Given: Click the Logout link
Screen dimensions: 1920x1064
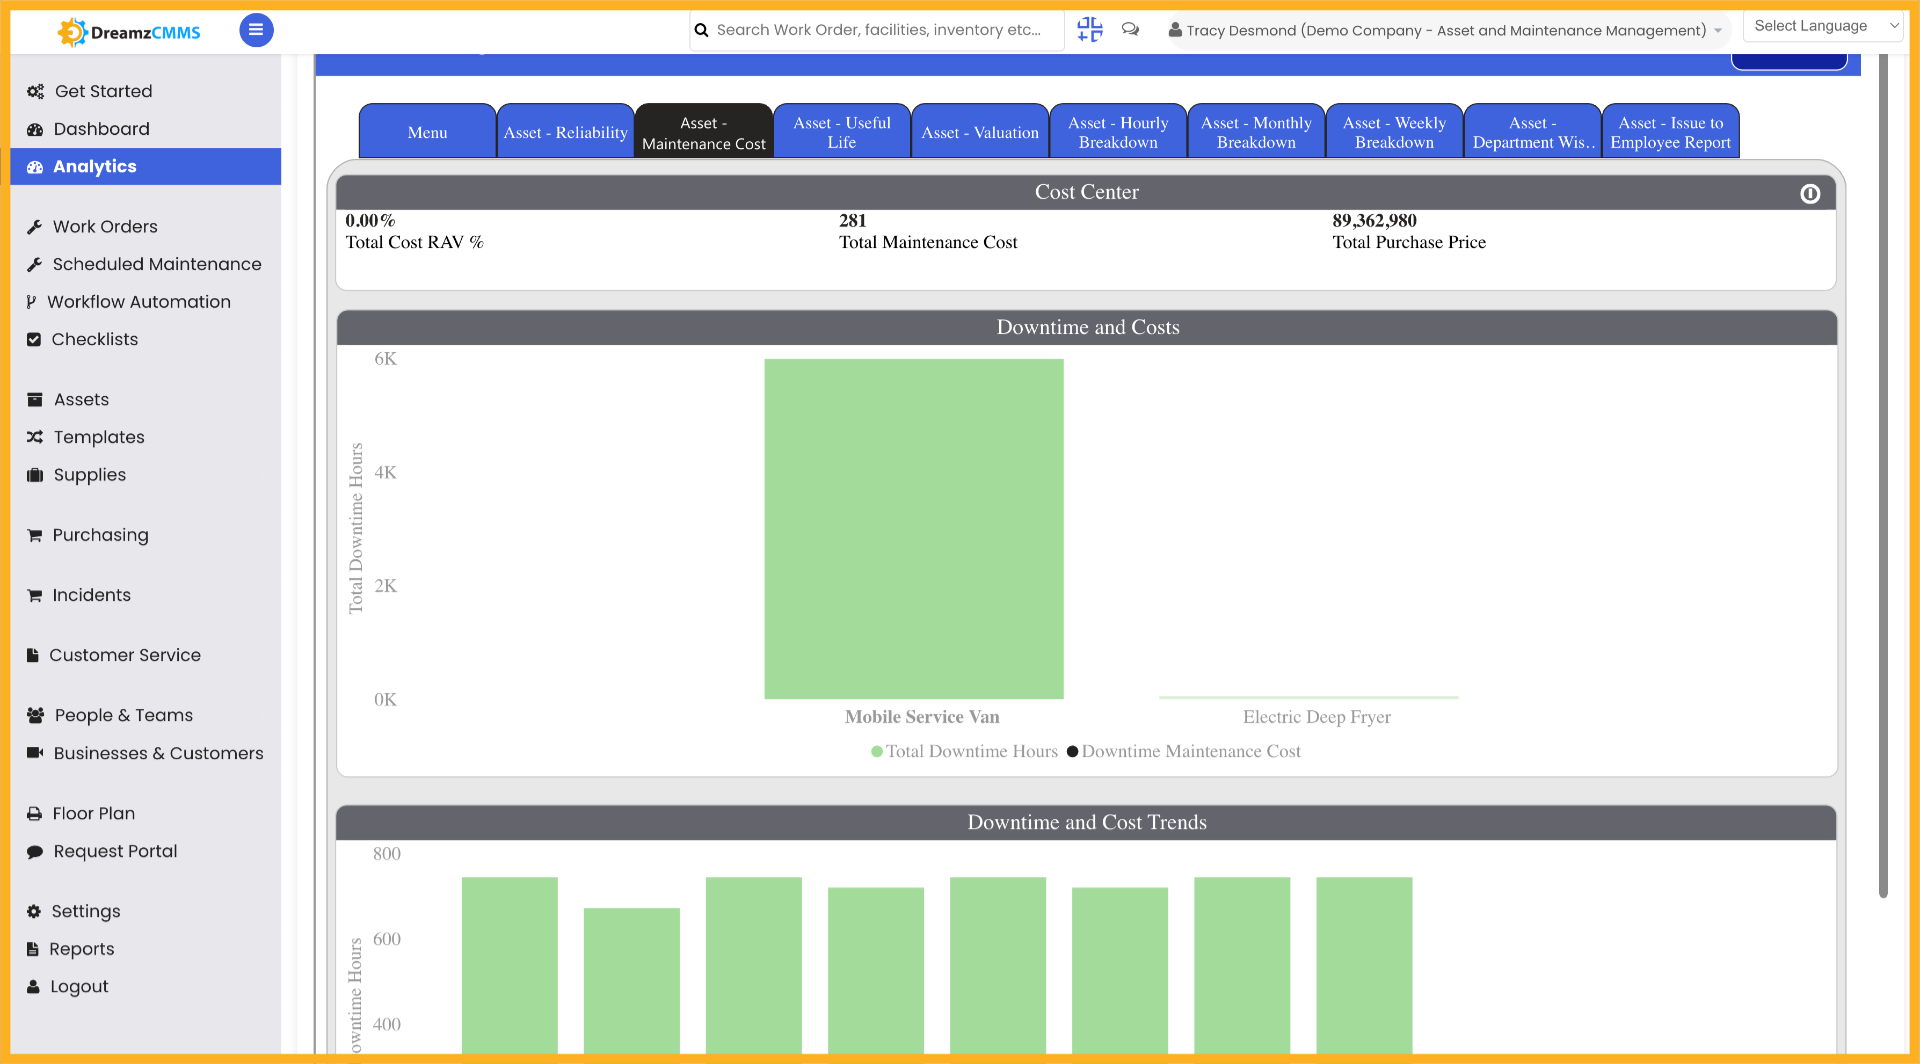Looking at the screenshot, I should click(x=78, y=986).
